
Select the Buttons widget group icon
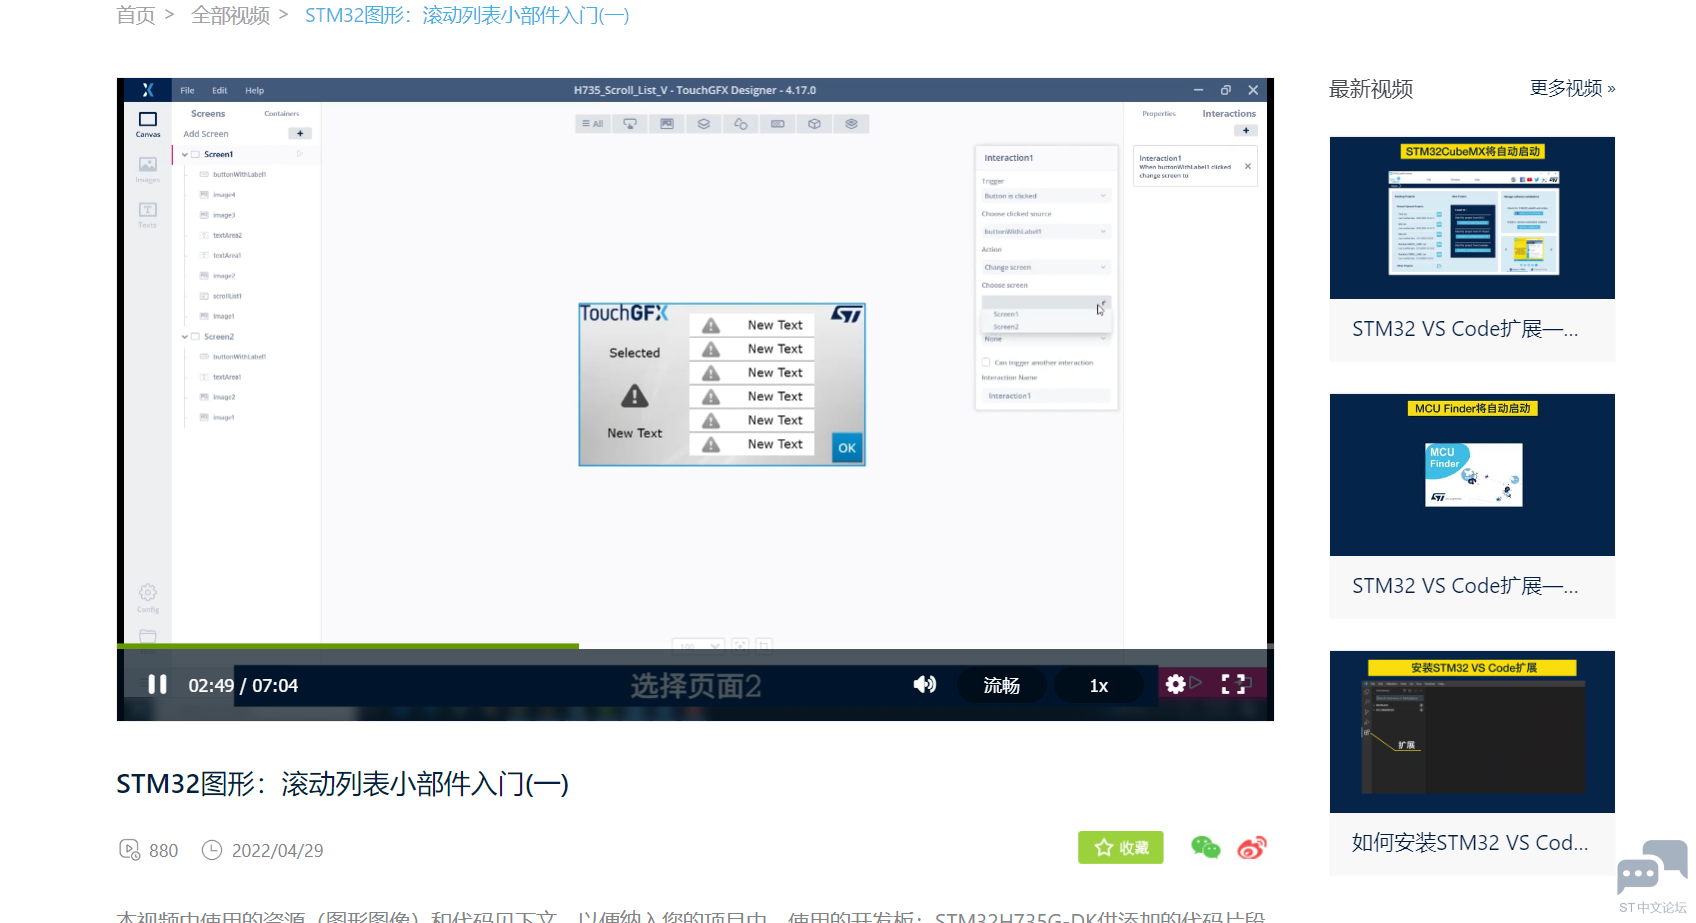coord(630,124)
